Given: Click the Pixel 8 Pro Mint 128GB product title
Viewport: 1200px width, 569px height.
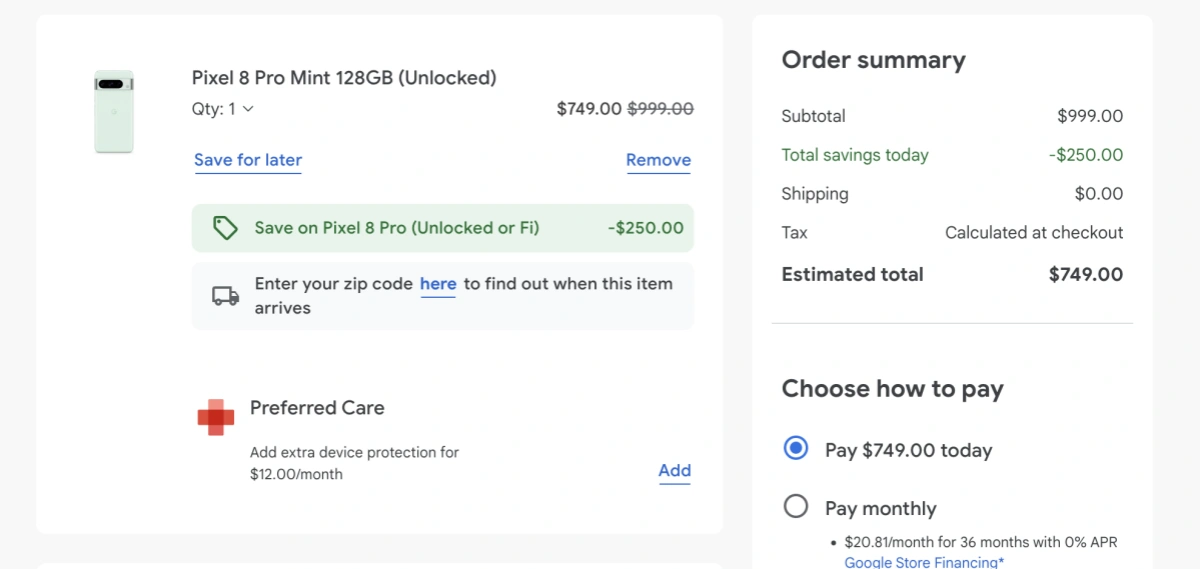Looking at the screenshot, I should point(344,78).
